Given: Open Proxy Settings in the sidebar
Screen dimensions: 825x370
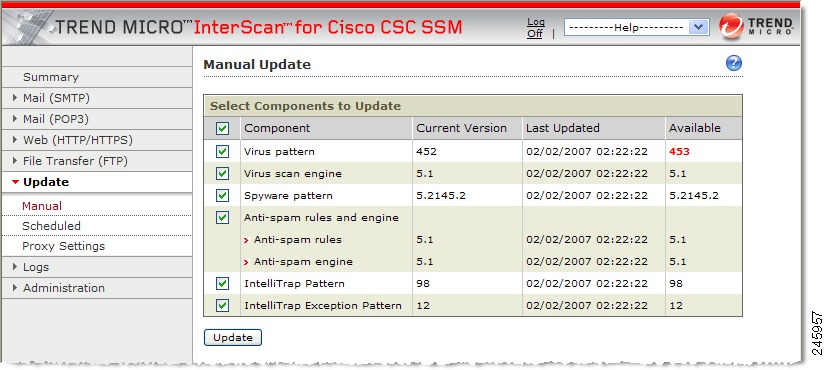Looking at the screenshot, I should click(63, 246).
